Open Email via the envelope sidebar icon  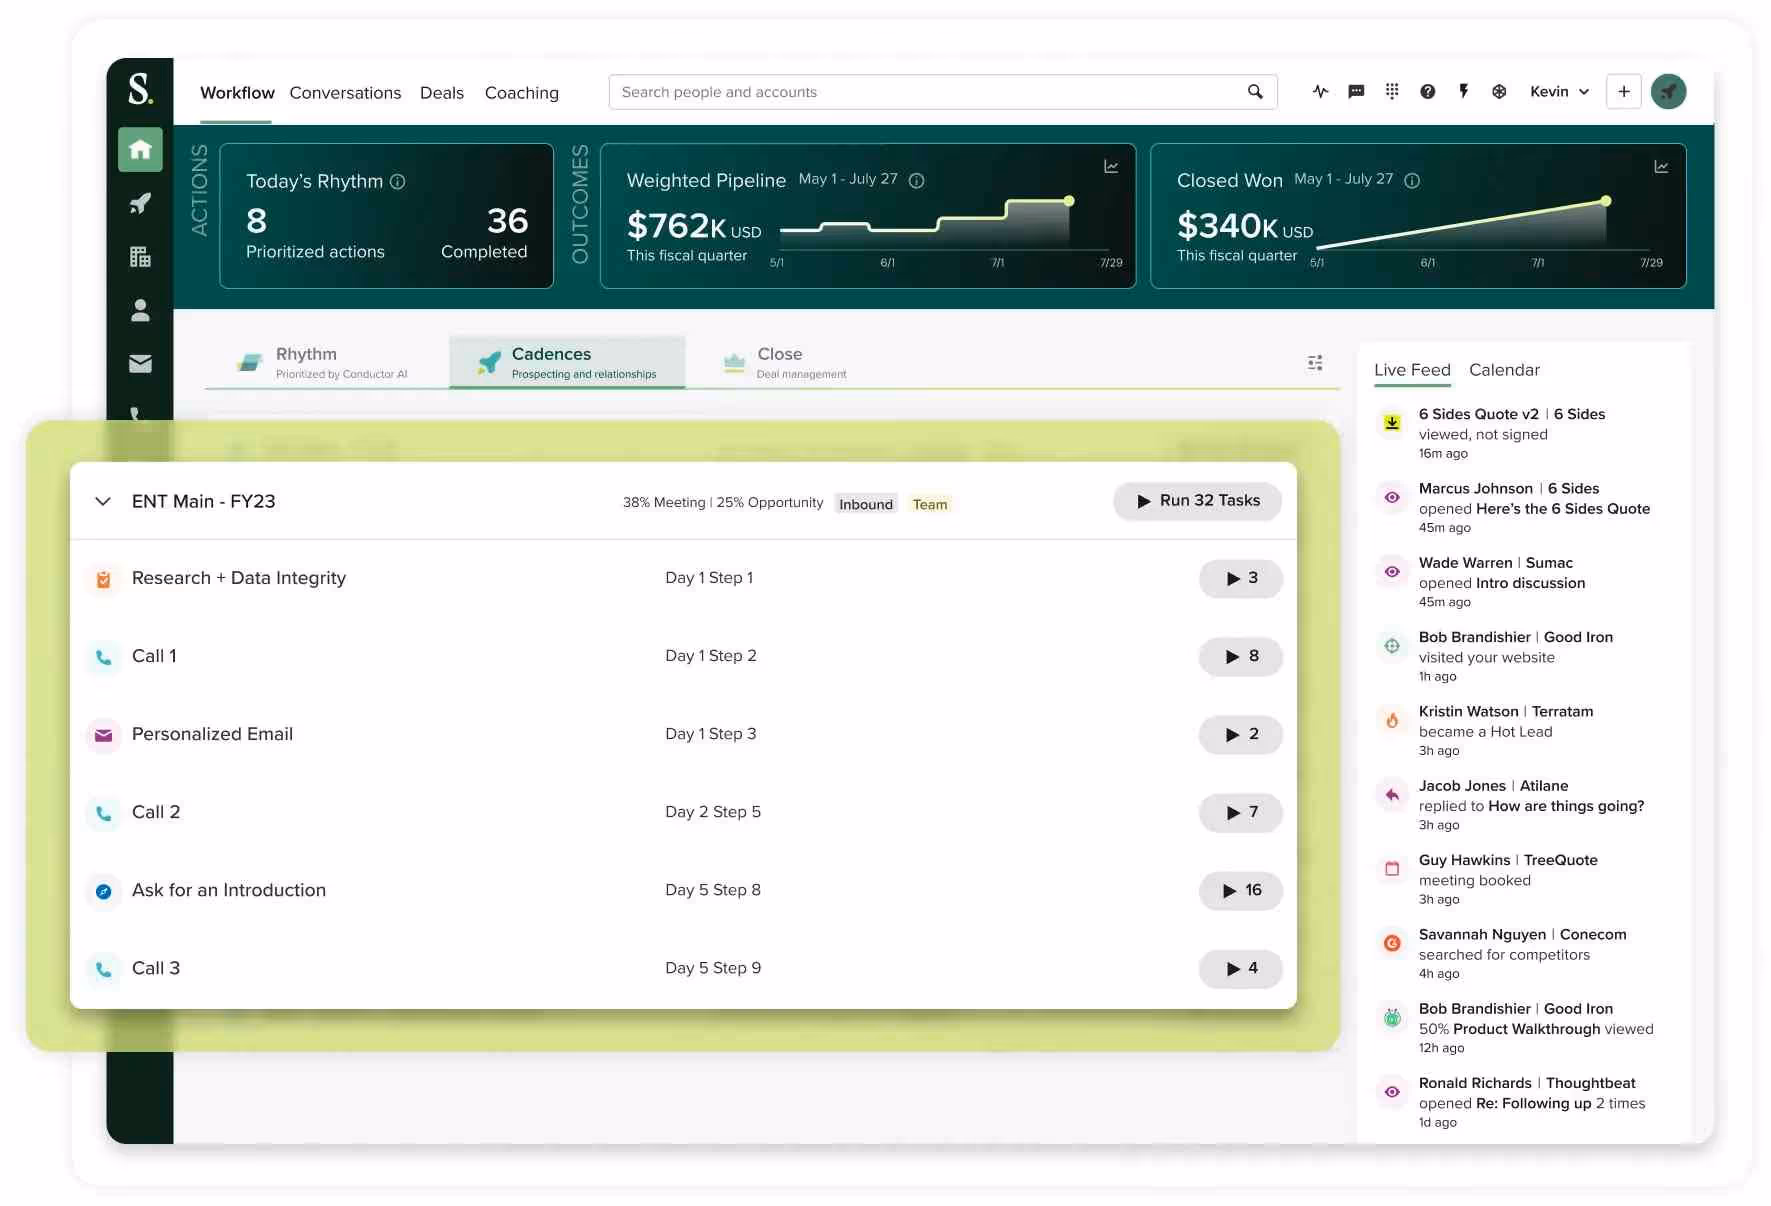(x=140, y=364)
